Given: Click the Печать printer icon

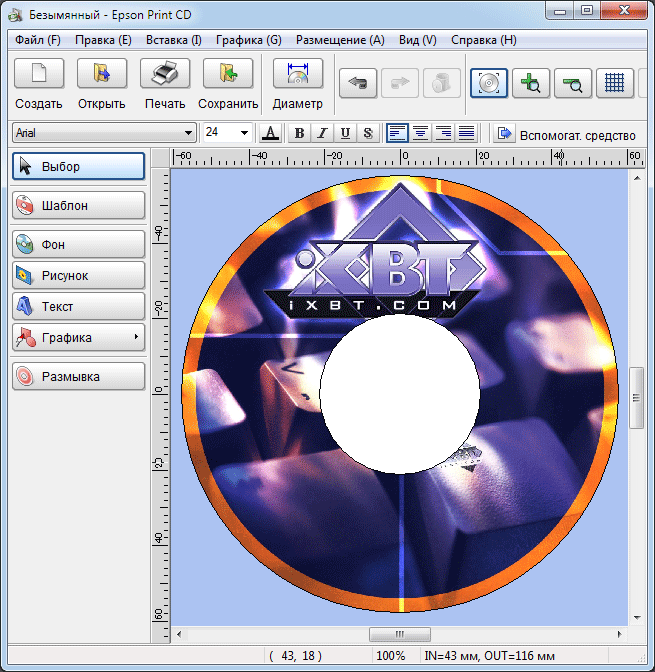Looking at the screenshot, I should [165, 73].
